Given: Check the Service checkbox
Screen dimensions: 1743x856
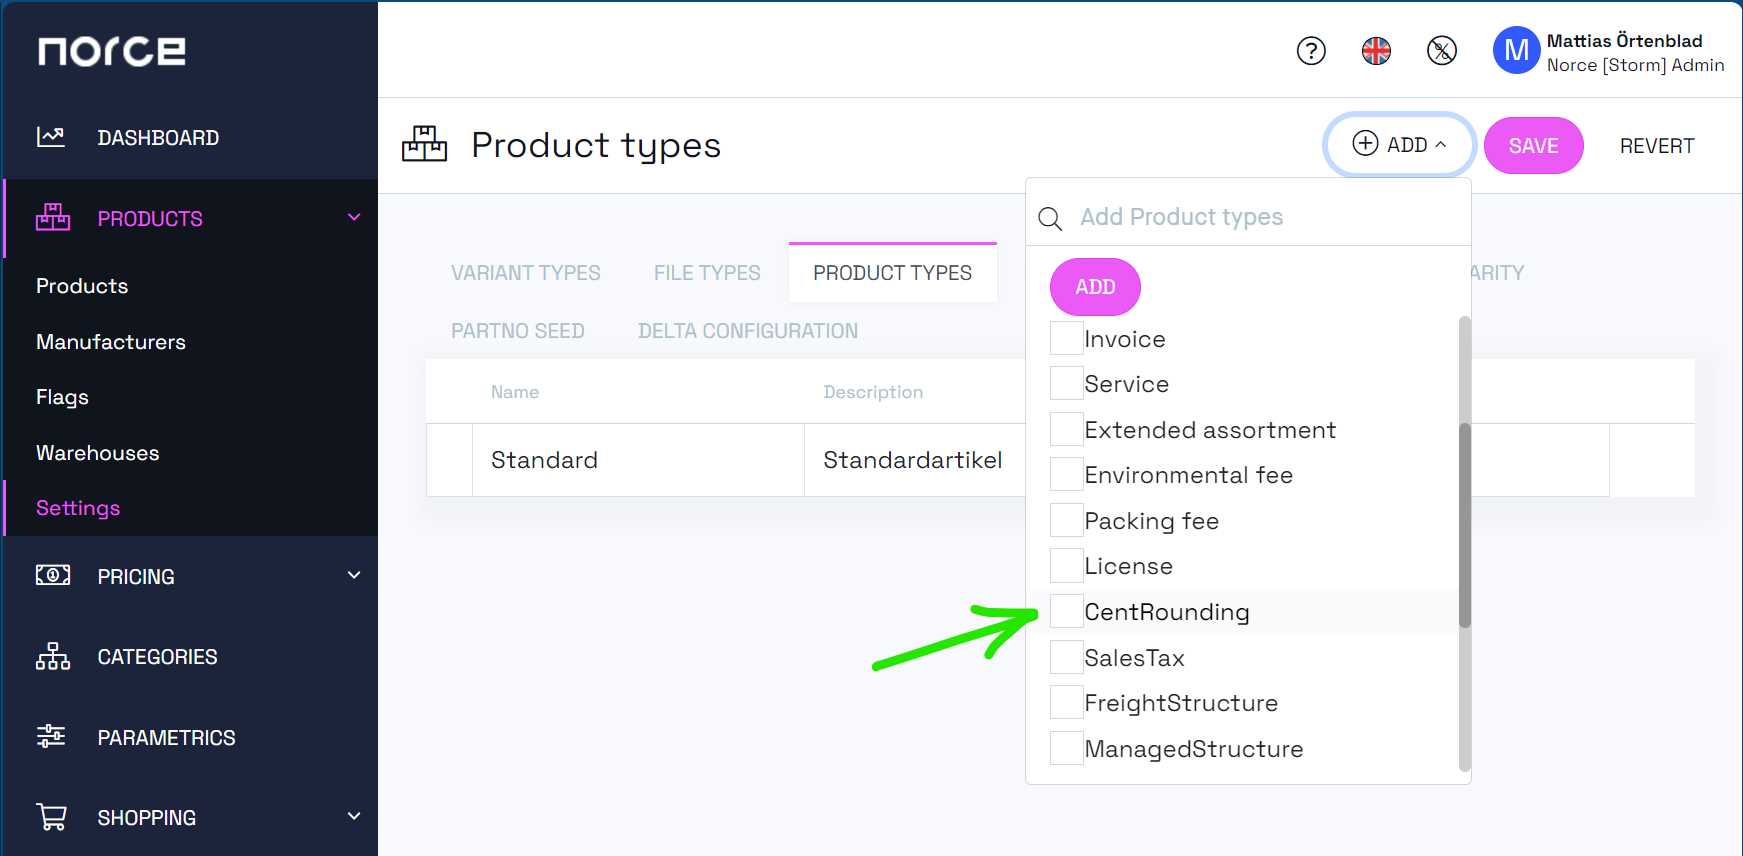Looking at the screenshot, I should 1067,383.
